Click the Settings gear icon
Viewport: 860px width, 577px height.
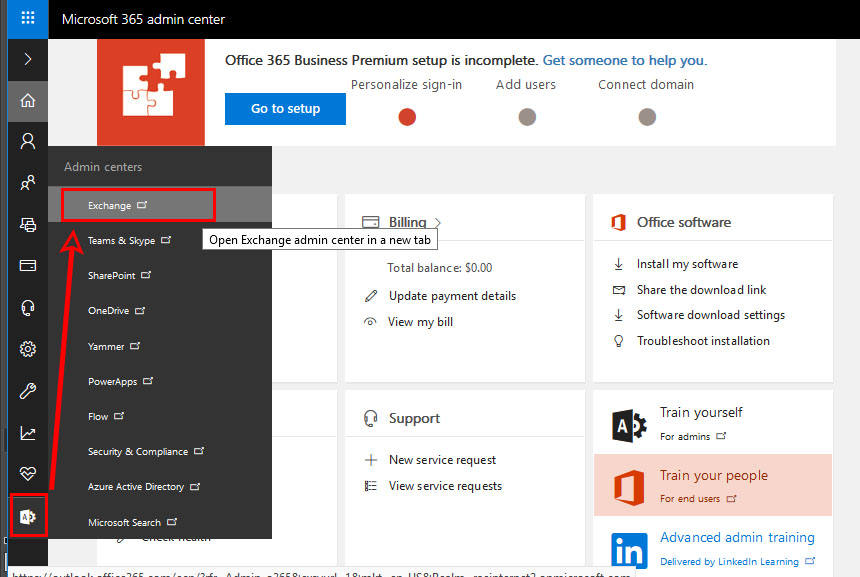(27, 348)
